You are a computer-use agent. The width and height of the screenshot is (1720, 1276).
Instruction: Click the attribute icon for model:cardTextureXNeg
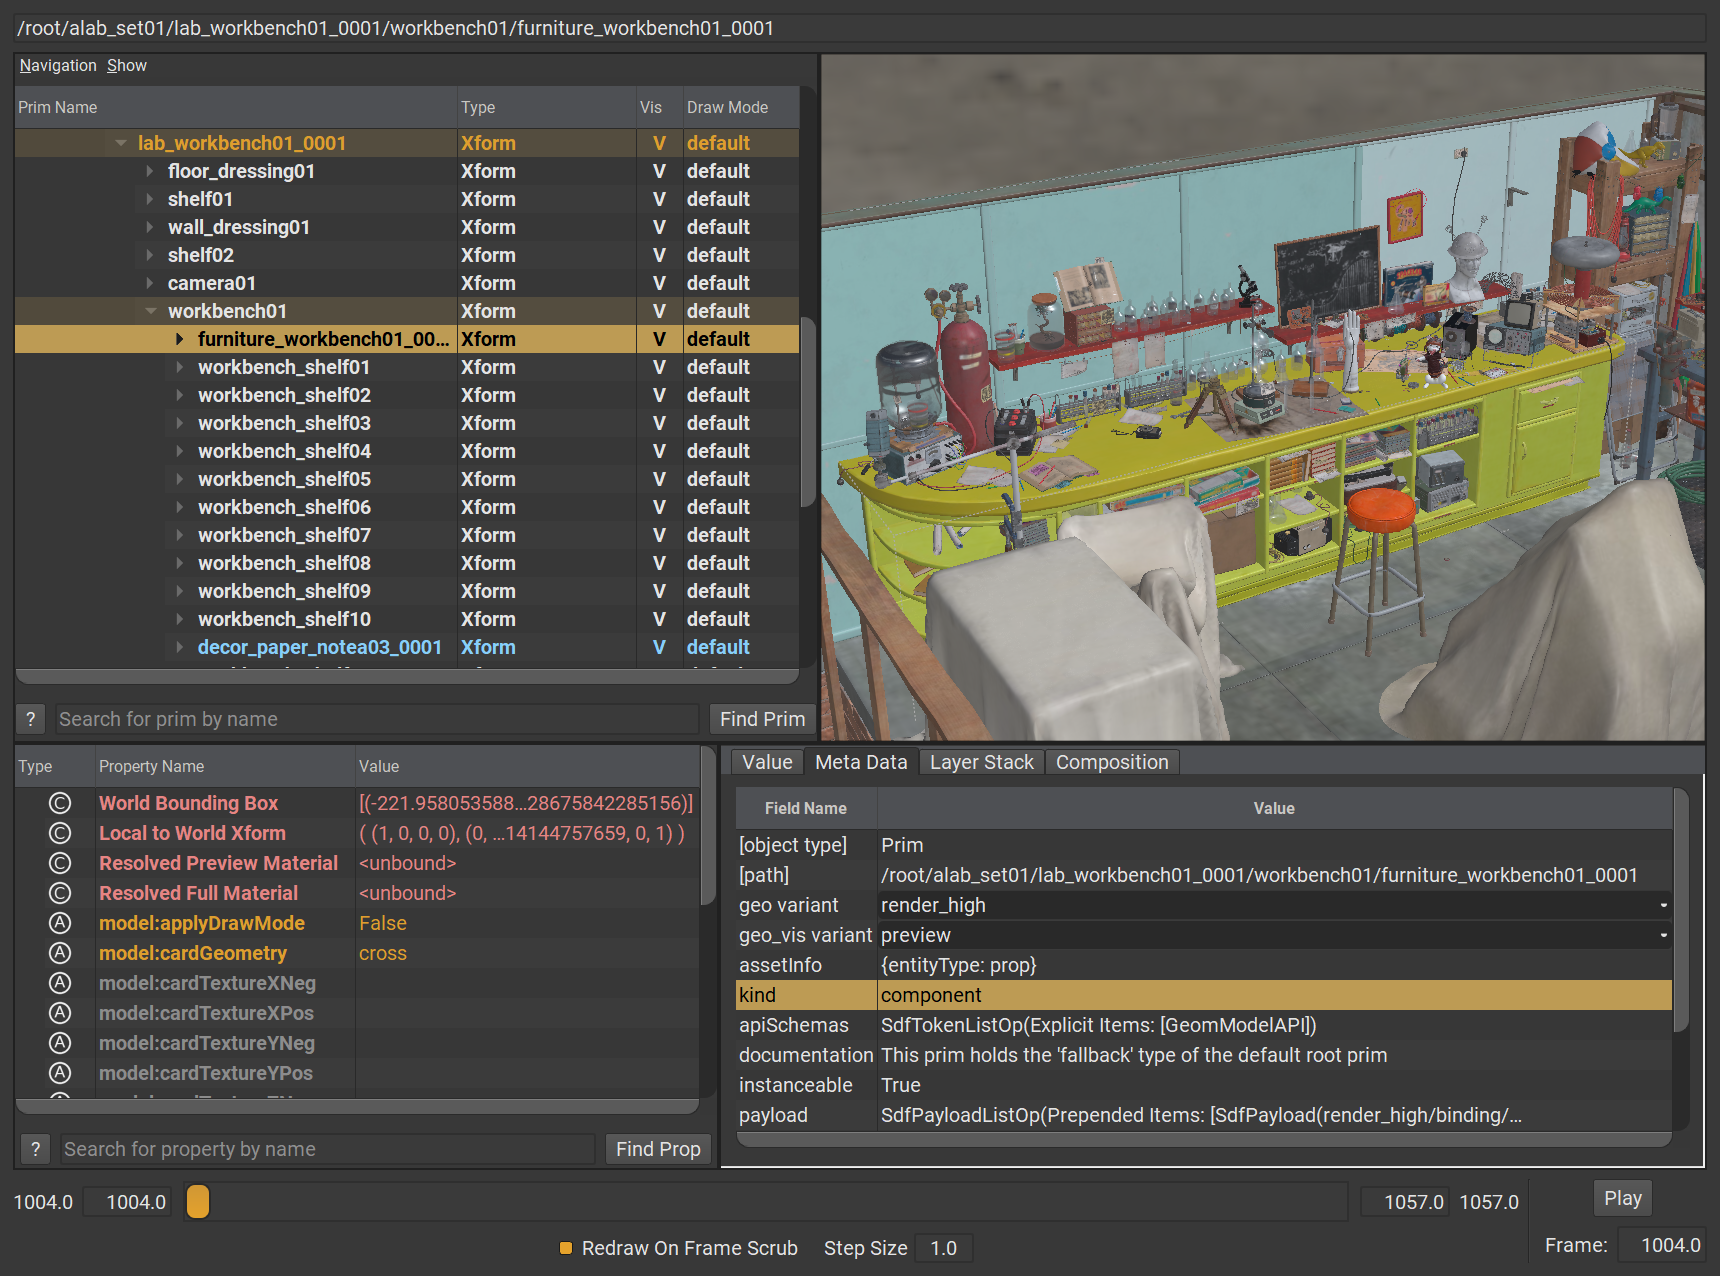tap(60, 983)
